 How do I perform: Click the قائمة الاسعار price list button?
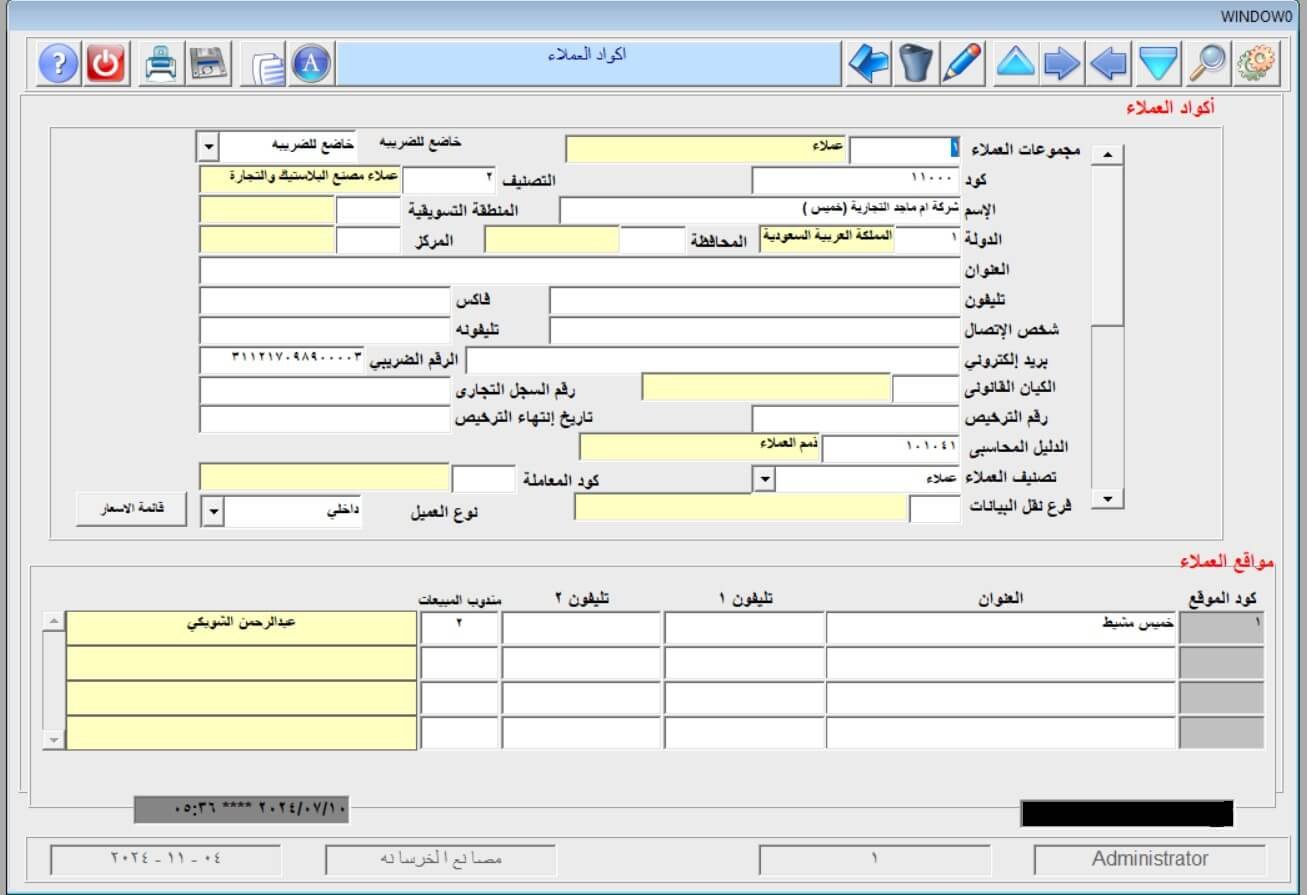coord(132,508)
